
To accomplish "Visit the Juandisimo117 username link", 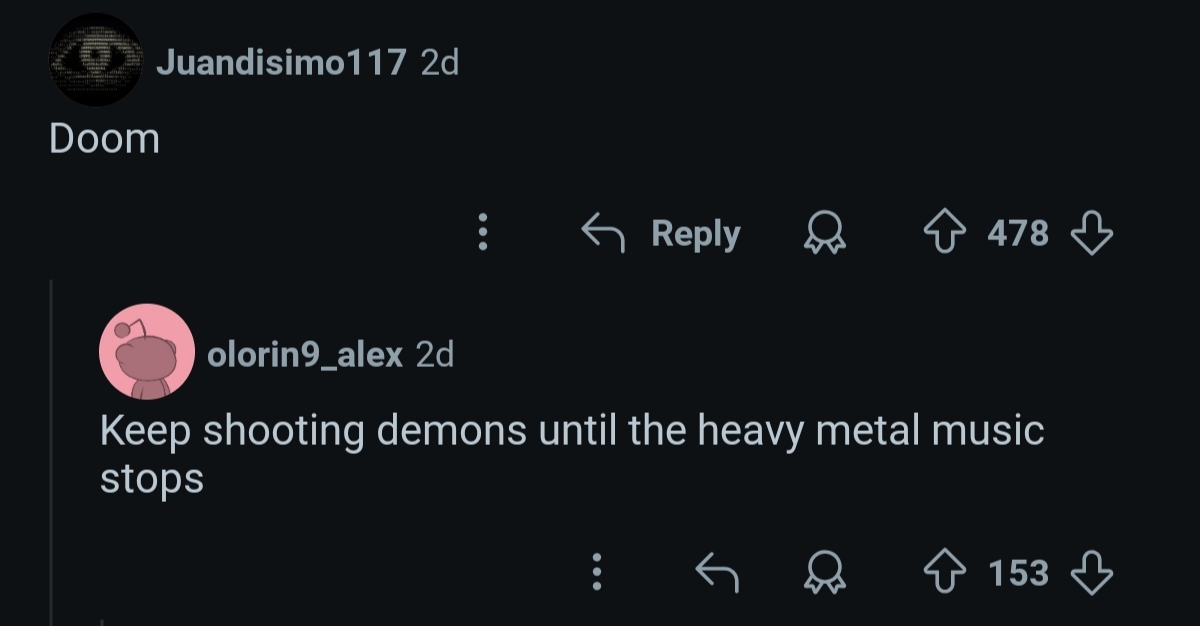I will click(x=281, y=63).
